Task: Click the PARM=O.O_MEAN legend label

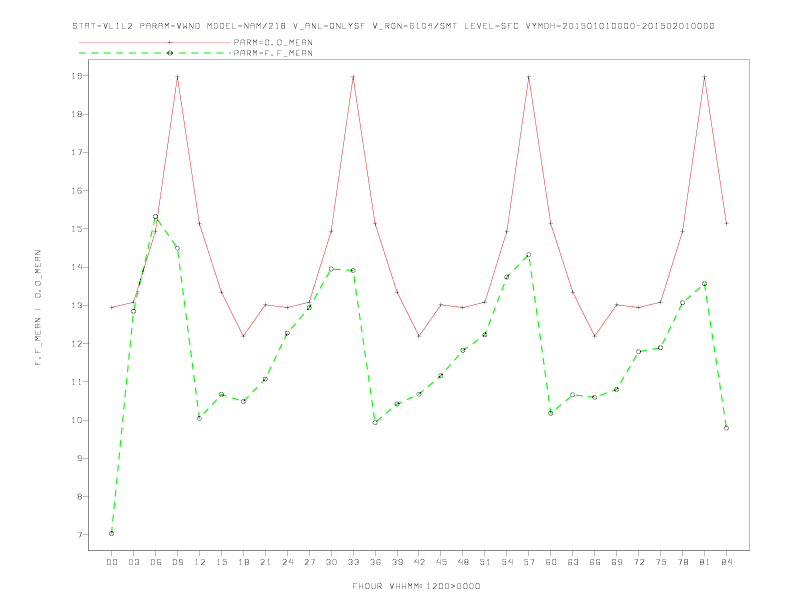Action: coord(273,42)
